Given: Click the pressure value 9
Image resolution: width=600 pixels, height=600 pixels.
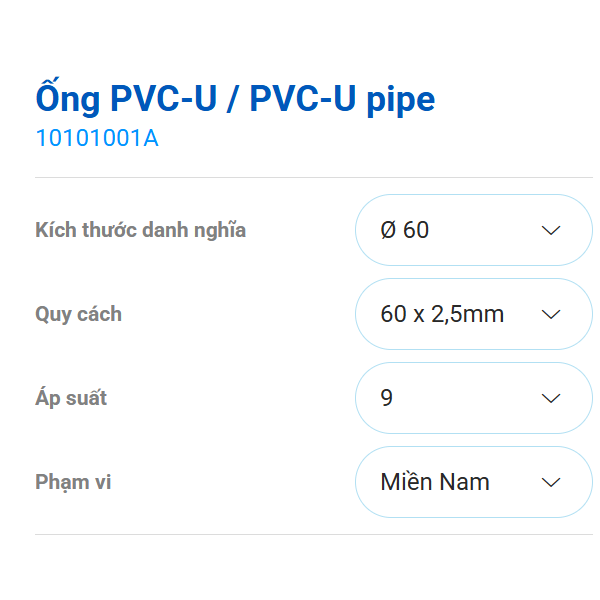Looking at the screenshot, I should pos(387,398).
